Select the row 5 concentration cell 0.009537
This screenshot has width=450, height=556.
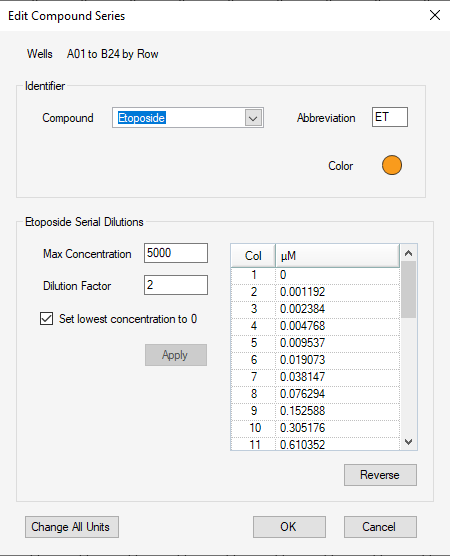(x=337, y=343)
